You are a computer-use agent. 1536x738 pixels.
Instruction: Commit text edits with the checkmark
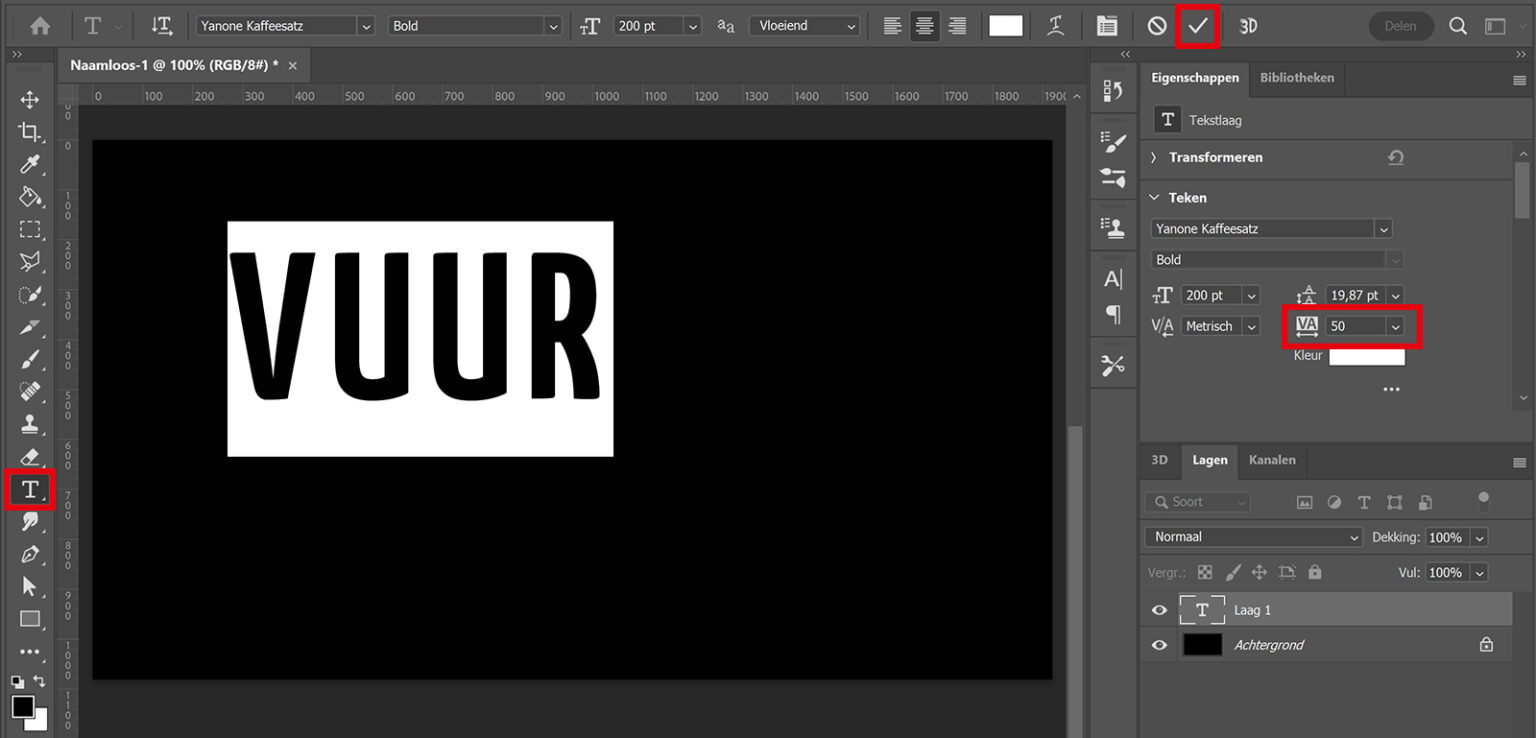pos(1198,26)
